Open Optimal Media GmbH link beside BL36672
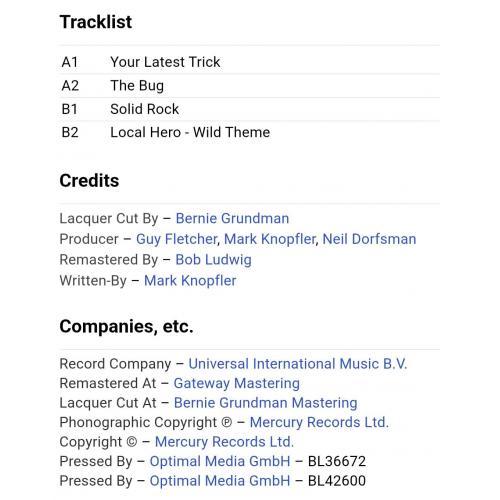500x500 pixels. click(x=220, y=461)
